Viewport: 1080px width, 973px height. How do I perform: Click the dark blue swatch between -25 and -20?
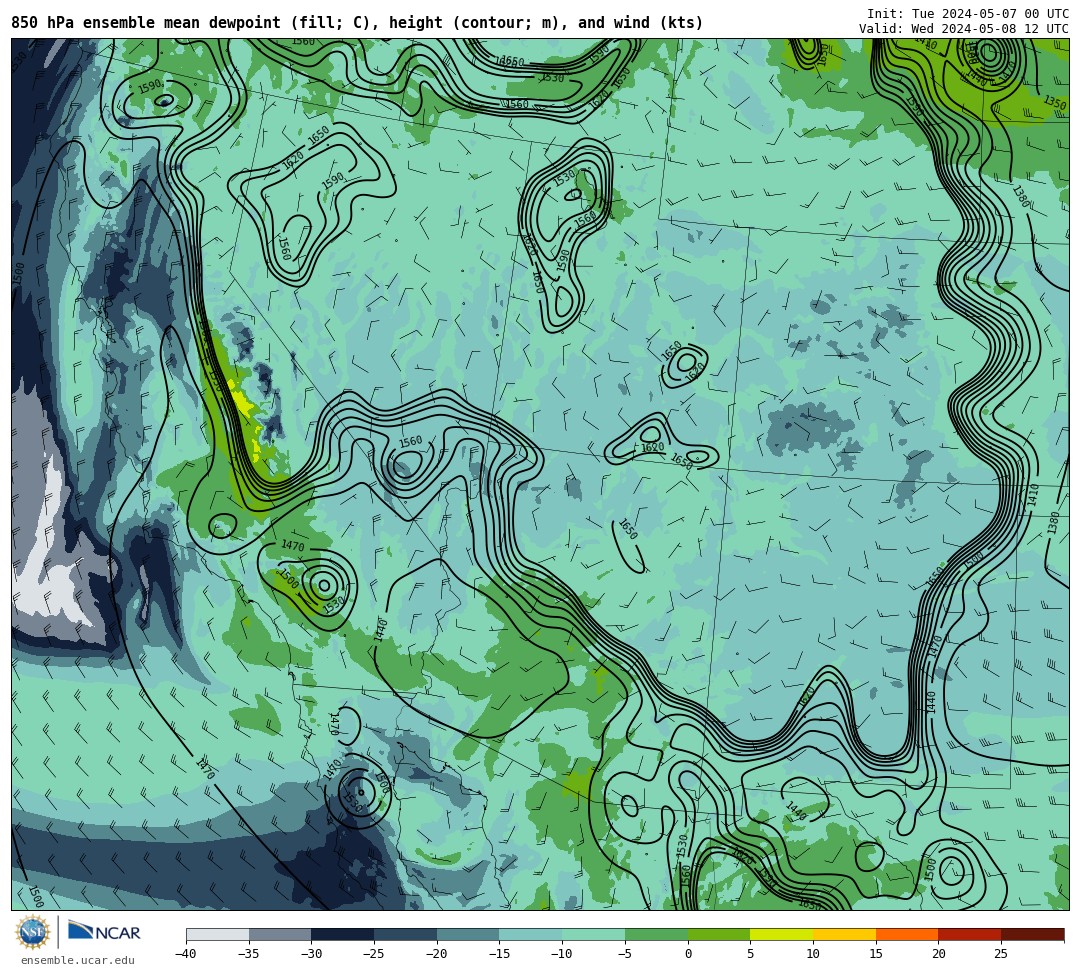click(406, 934)
